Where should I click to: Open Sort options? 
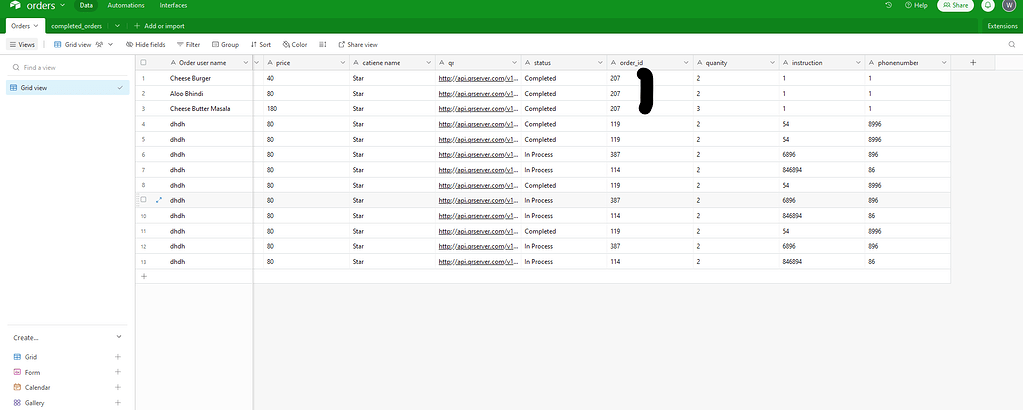(x=261, y=44)
